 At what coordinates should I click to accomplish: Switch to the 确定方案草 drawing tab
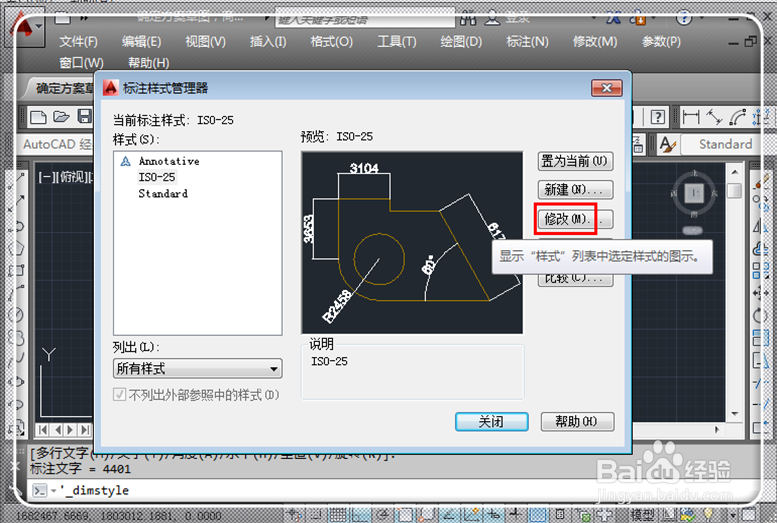point(61,88)
